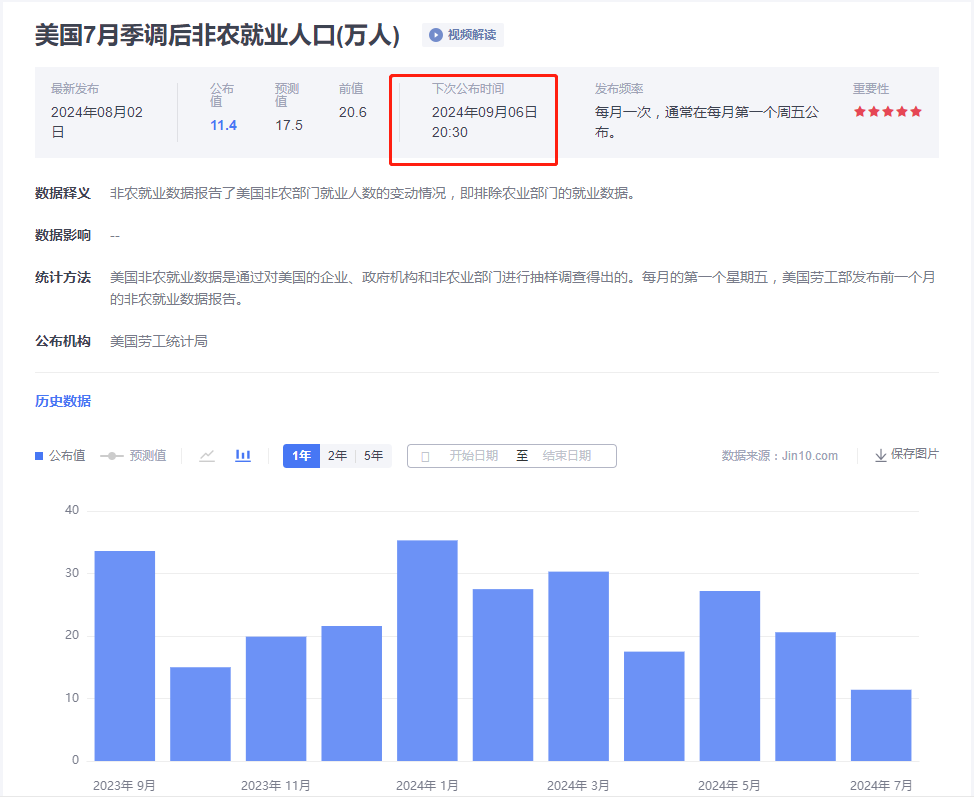
Task: Toggle the 公布值 legend series
Action: click(60, 456)
